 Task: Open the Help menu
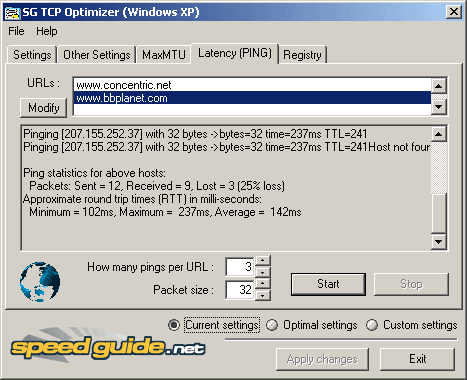pos(47,31)
